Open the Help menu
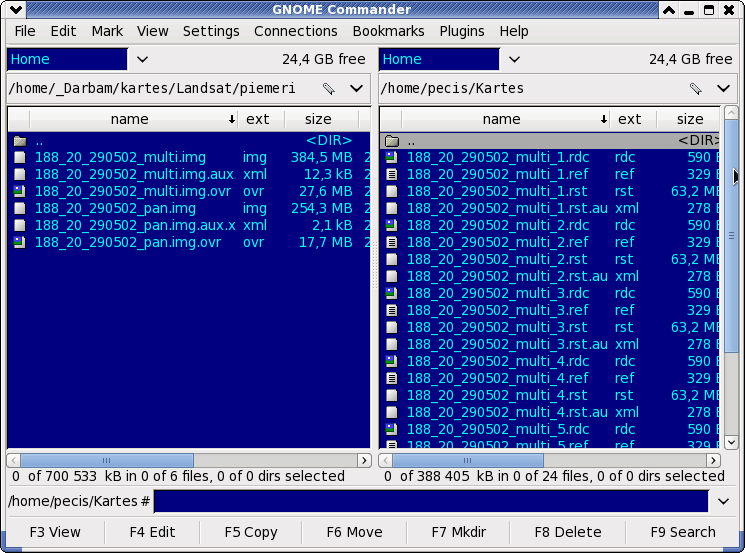Screen dimensions: 745x553 coord(514,31)
